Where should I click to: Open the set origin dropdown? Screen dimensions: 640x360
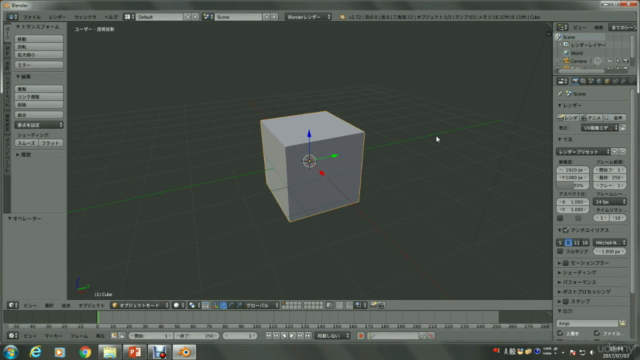(39, 125)
